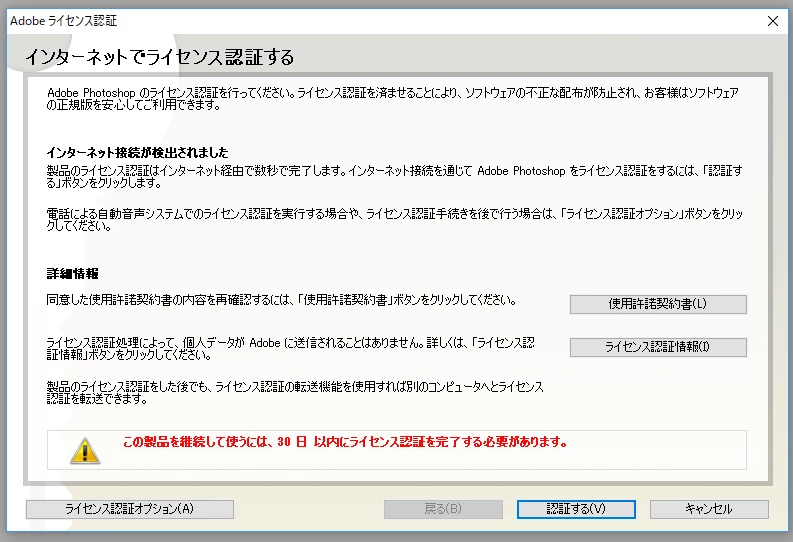Click the paragraph about 電話による自動音声システム
Screen dimensions: 793x542
click(x=394, y=220)
